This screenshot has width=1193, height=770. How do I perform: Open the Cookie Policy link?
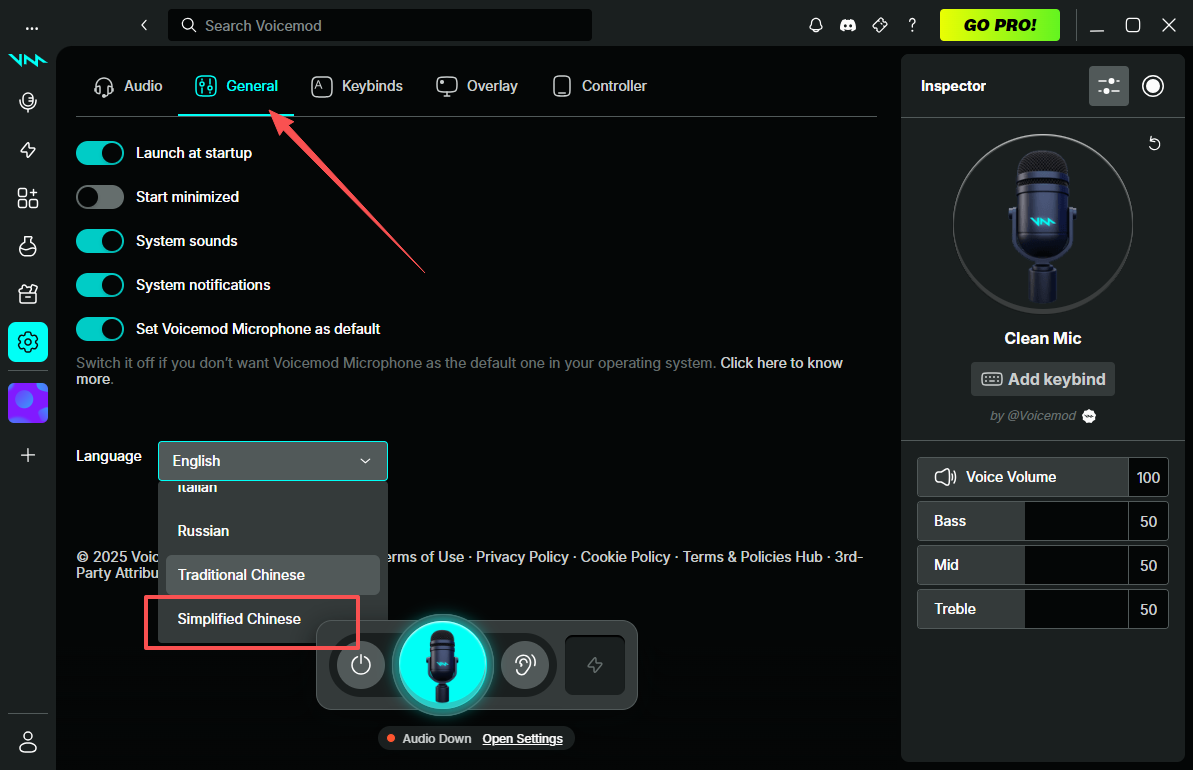click(x=625, y=557)
